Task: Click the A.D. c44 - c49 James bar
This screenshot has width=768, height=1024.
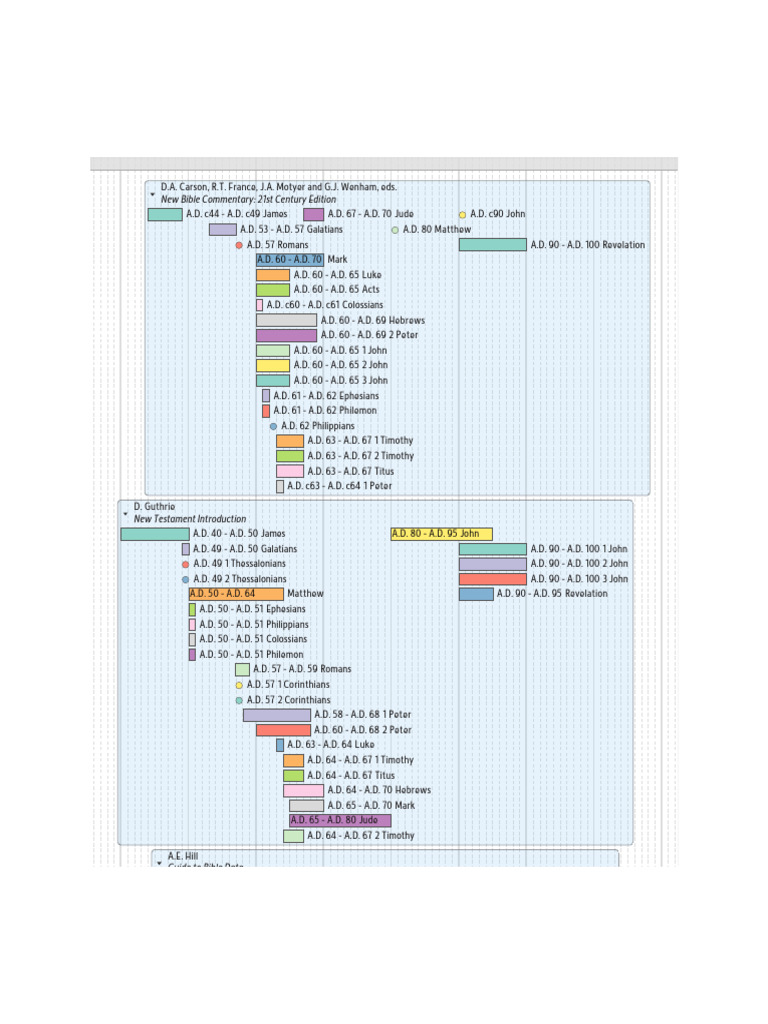Action: [x=165, y=214]
